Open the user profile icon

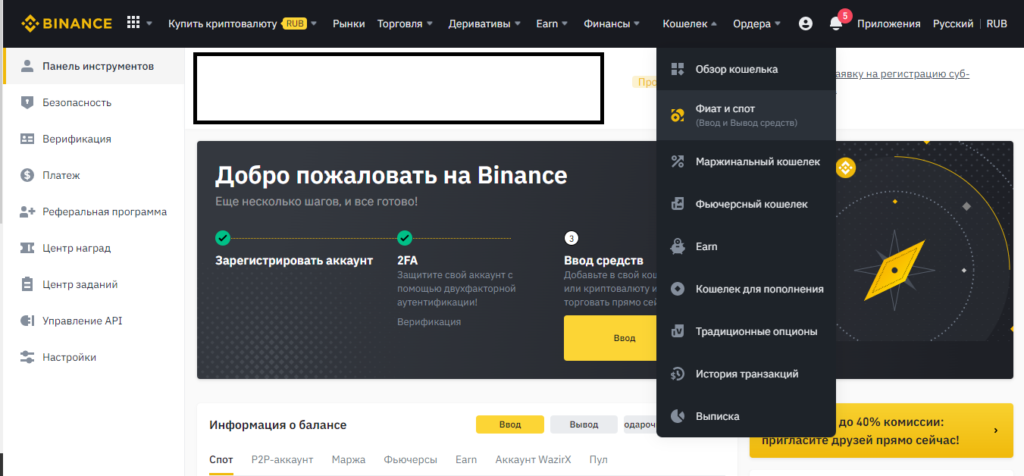point(805,24)
